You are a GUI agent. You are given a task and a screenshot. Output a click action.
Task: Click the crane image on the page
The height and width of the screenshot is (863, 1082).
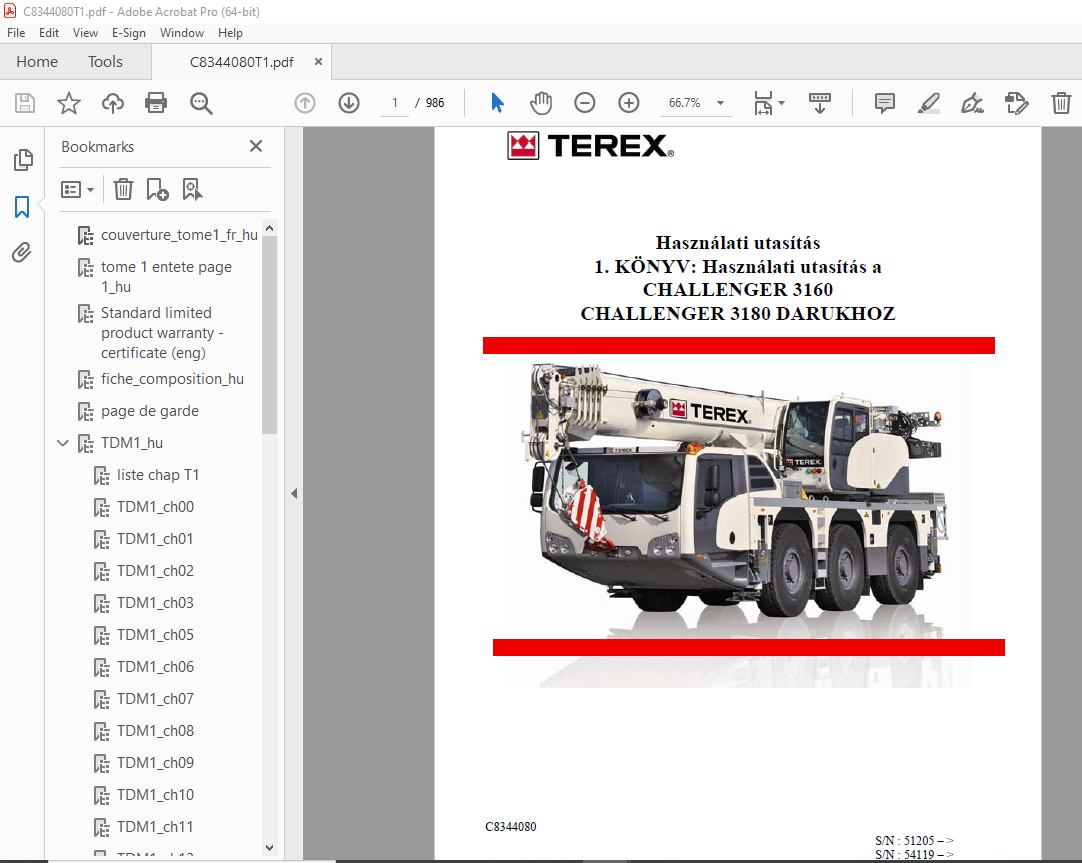point(738,524)
